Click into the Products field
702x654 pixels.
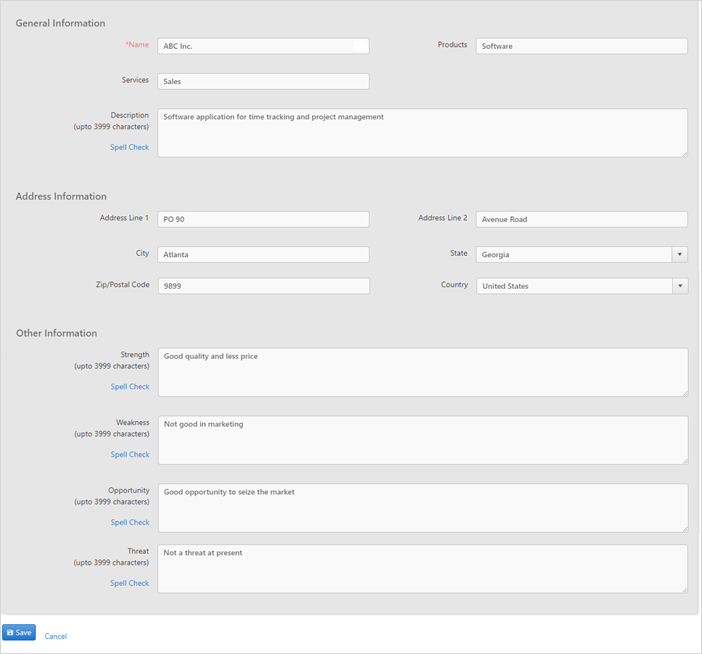click(582, 46)
